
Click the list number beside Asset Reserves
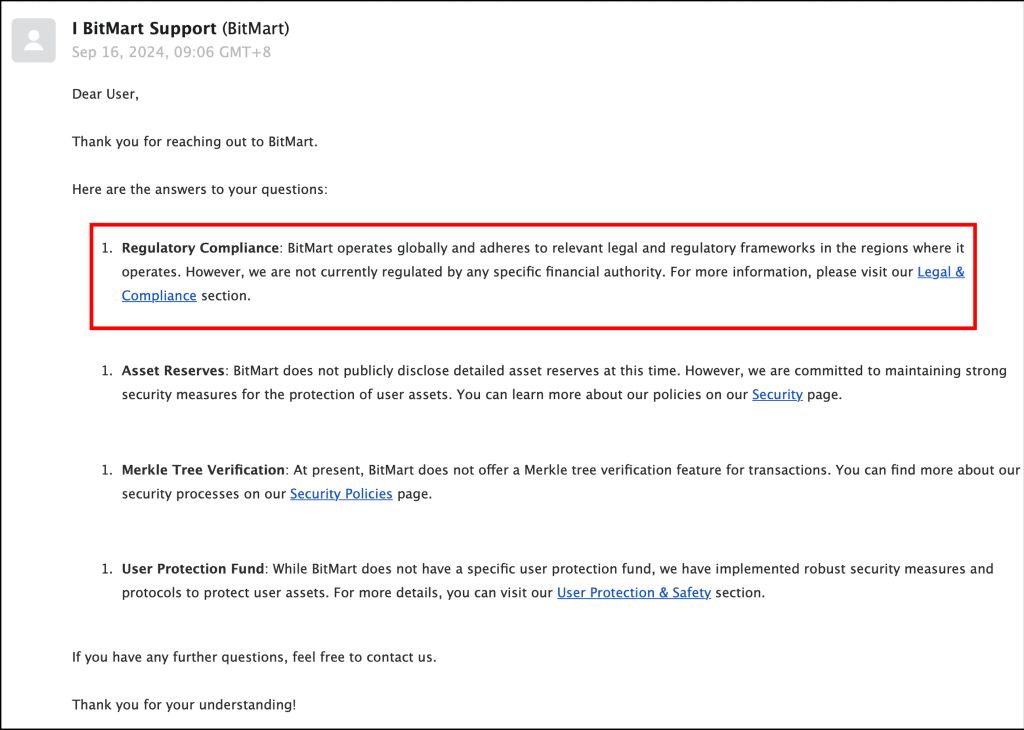[x=107, y=371]
